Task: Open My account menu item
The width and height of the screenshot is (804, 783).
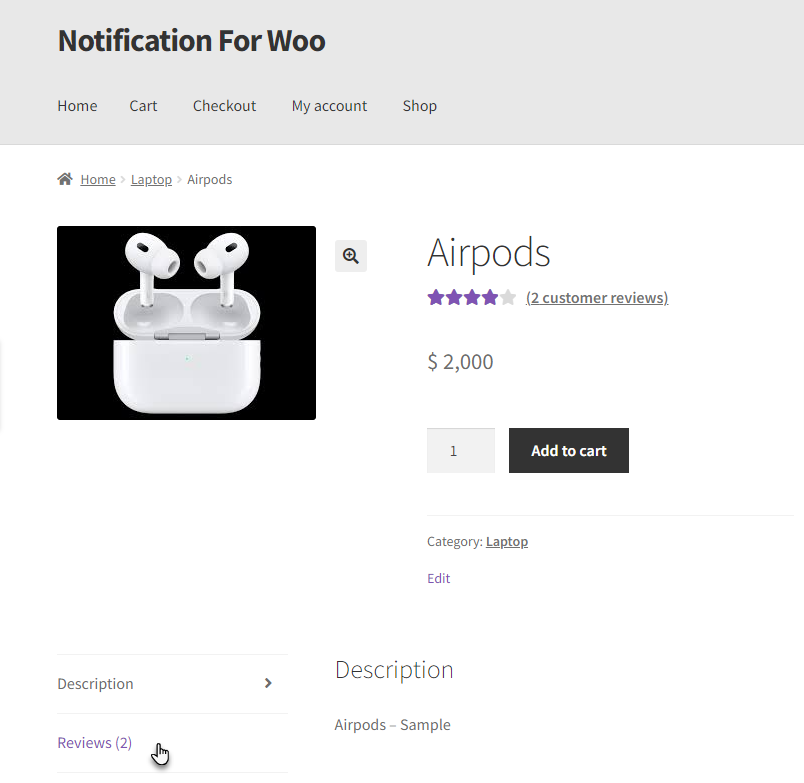Action: (x=329, y=106)
